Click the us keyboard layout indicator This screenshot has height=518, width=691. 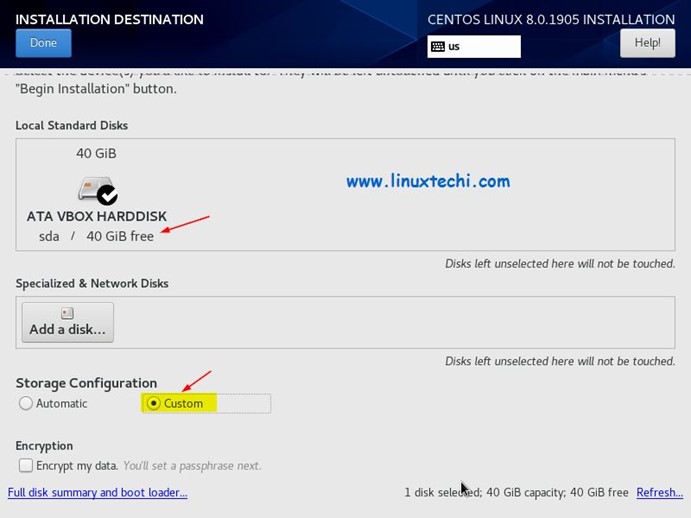coord(474,46)
